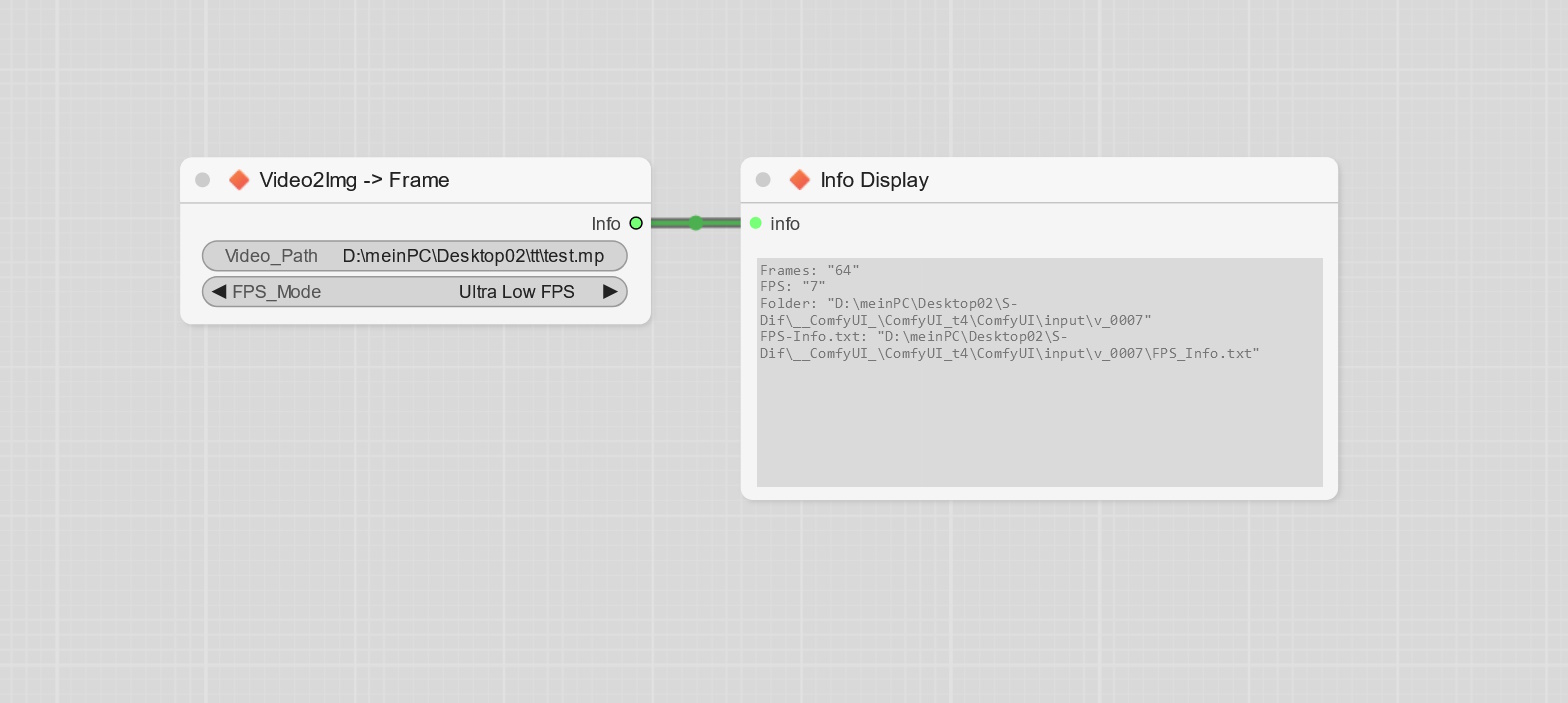Collapse the Info Display node using its gray dot

pyautogui.click(x=763, y=180)
